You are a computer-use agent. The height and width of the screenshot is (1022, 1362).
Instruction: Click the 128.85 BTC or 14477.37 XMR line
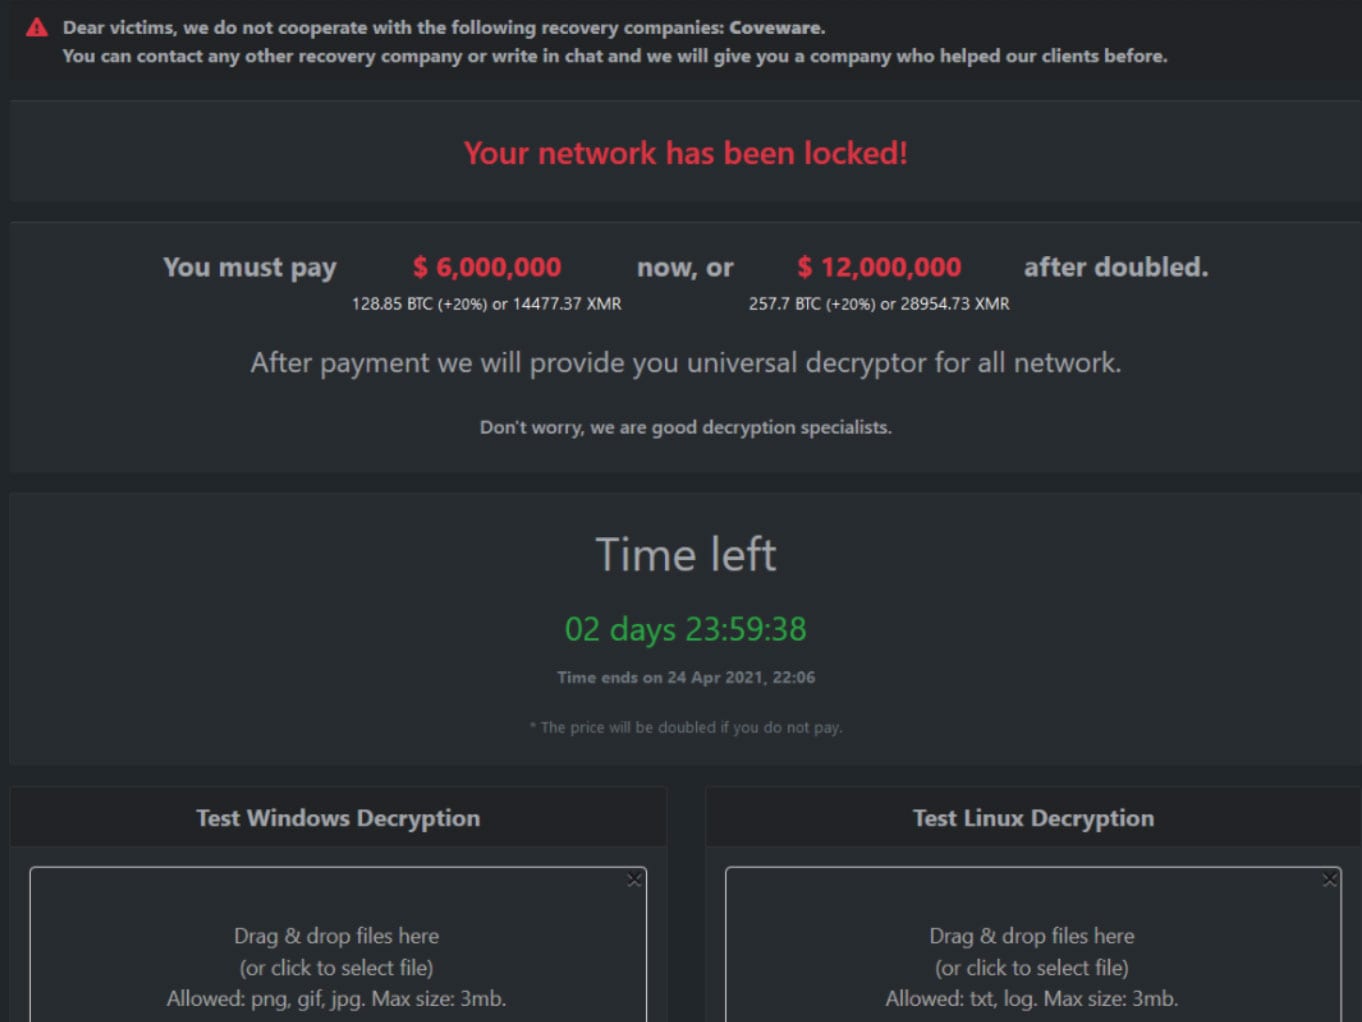pos(486,304)
